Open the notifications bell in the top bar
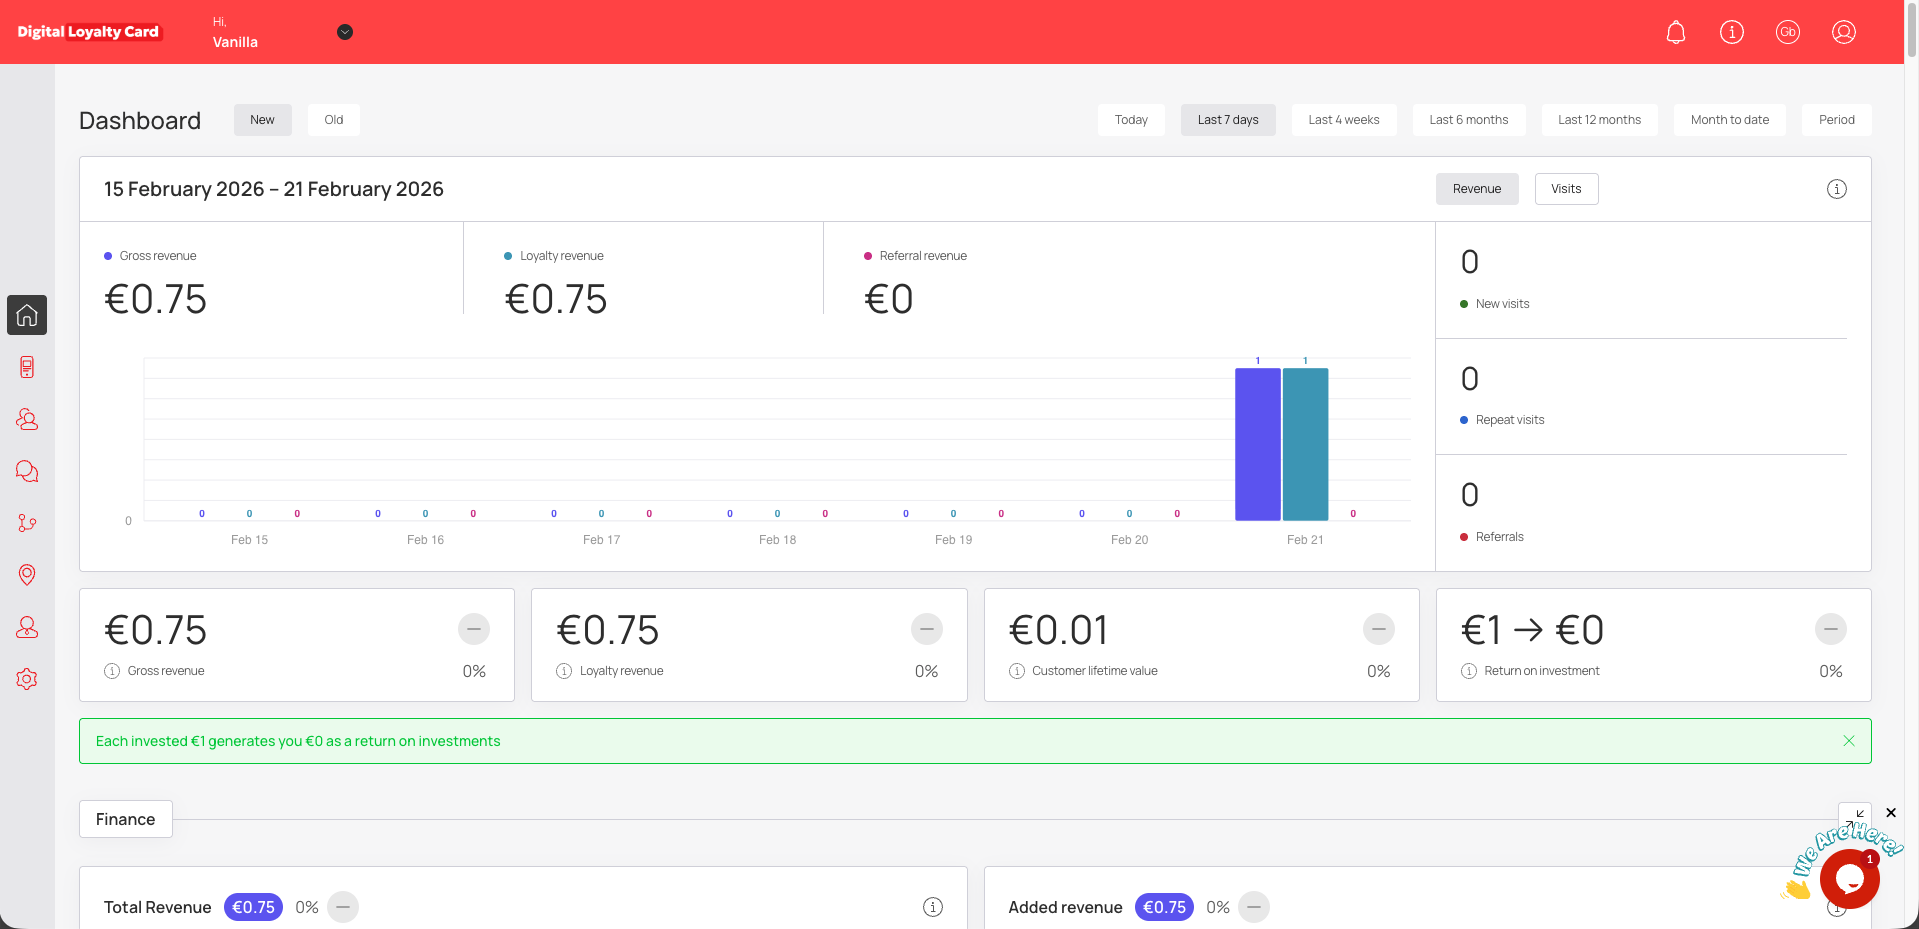 [1675, 31]
